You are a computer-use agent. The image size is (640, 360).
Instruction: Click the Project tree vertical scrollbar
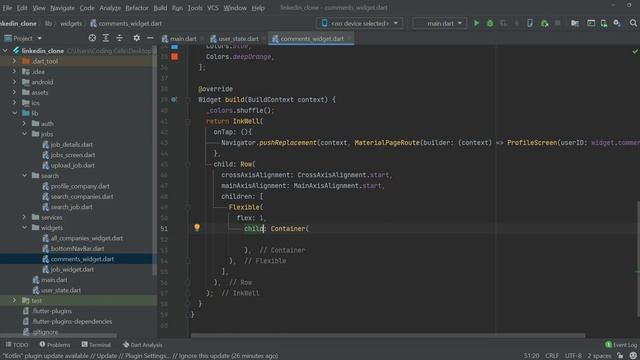tap(154, 159)
